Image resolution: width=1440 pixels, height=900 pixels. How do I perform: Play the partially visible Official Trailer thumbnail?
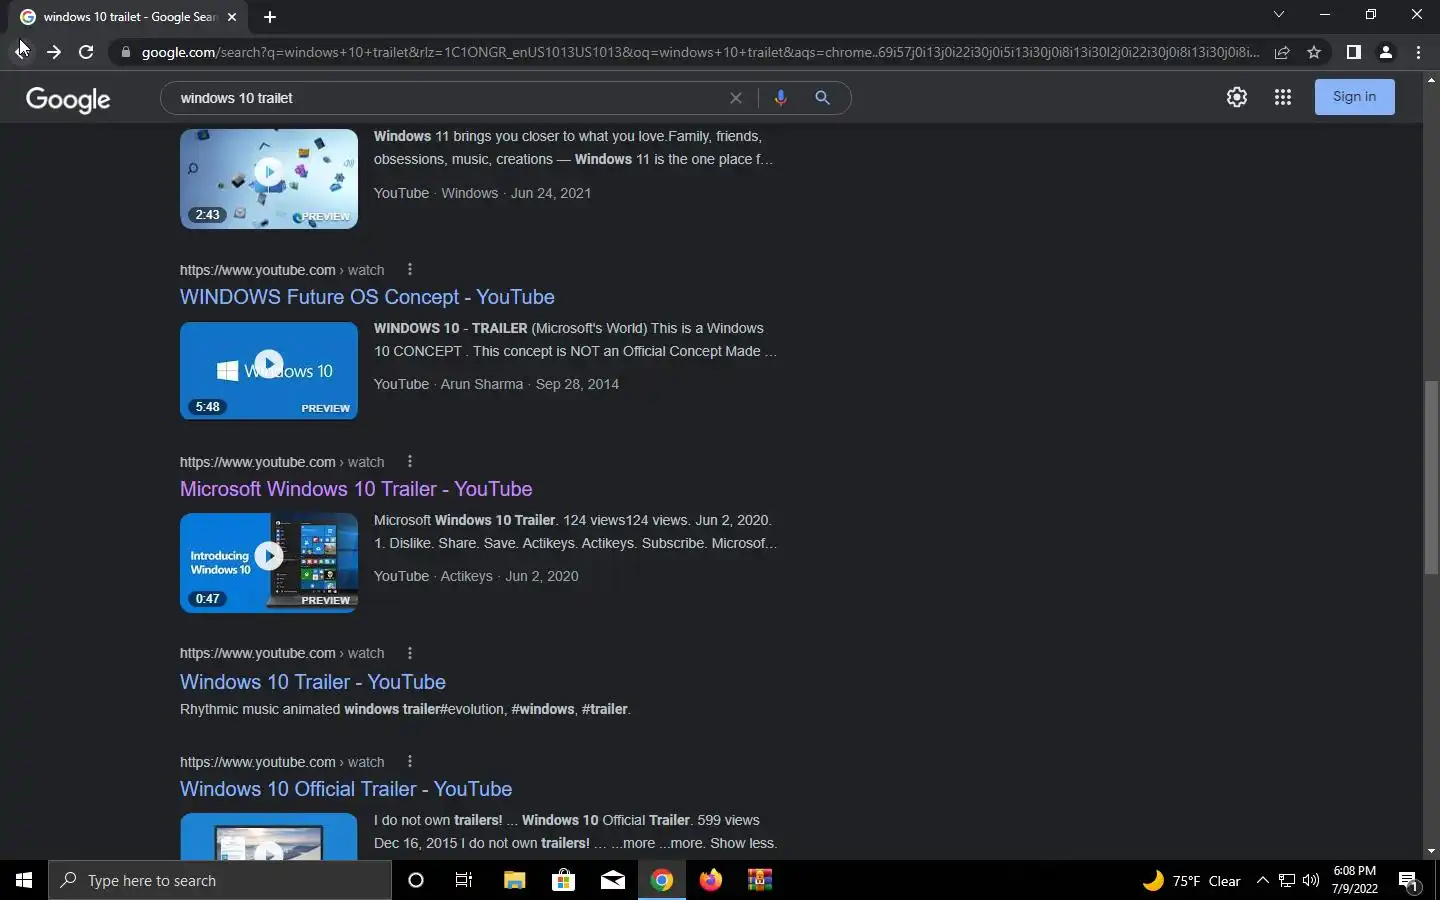click(269, 837)
